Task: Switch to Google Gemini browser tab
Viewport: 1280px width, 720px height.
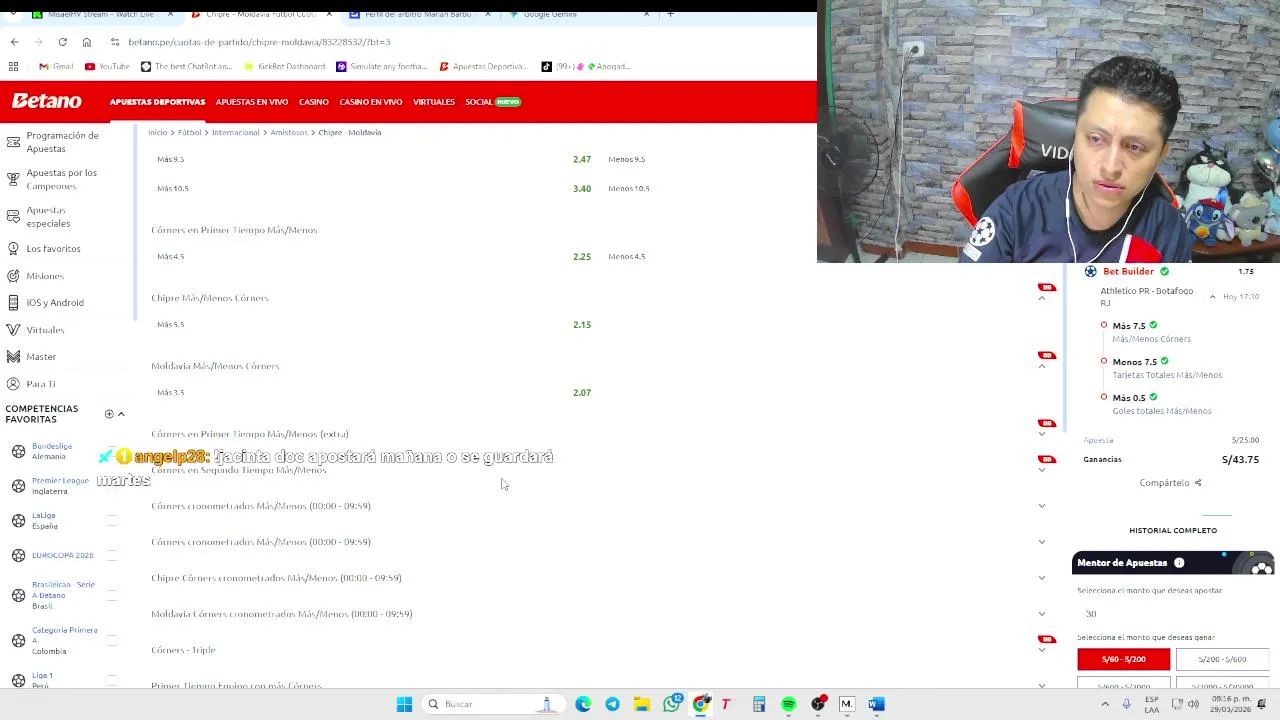Action: click(x=549, y=14)
